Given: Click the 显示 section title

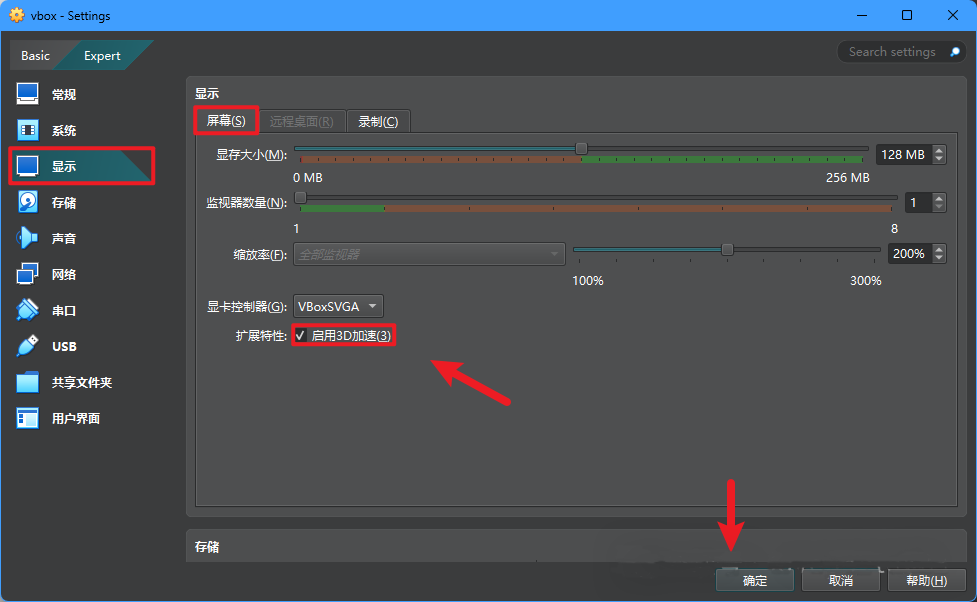Looking at the screenshot, I should [x=207, y=93].
